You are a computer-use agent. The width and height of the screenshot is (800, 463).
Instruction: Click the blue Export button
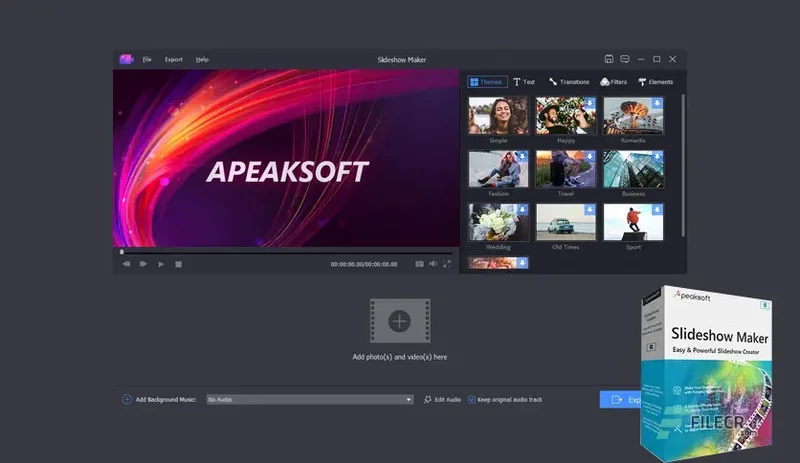click(x=620, y=400)
